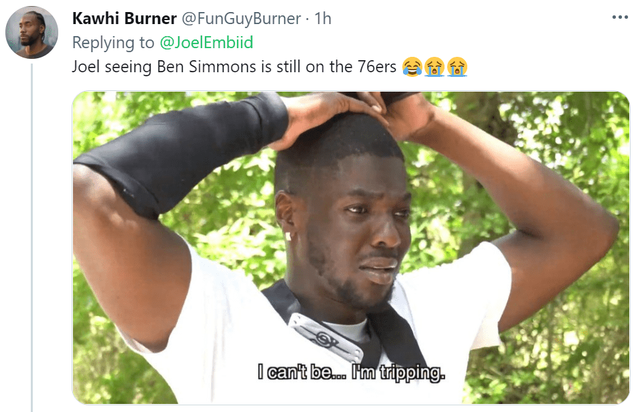Open the @FunGuyBurner handle
The width and height of the screenshot is (640, 412).
pos(241,18)
